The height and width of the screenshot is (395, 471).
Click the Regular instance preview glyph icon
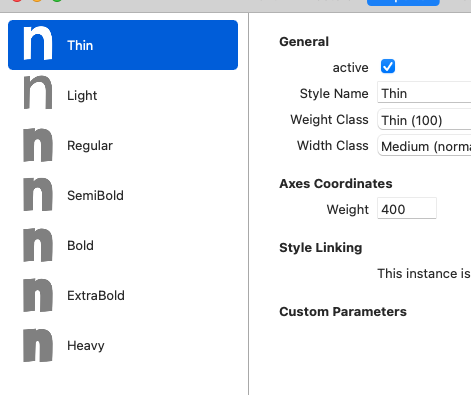38,145
